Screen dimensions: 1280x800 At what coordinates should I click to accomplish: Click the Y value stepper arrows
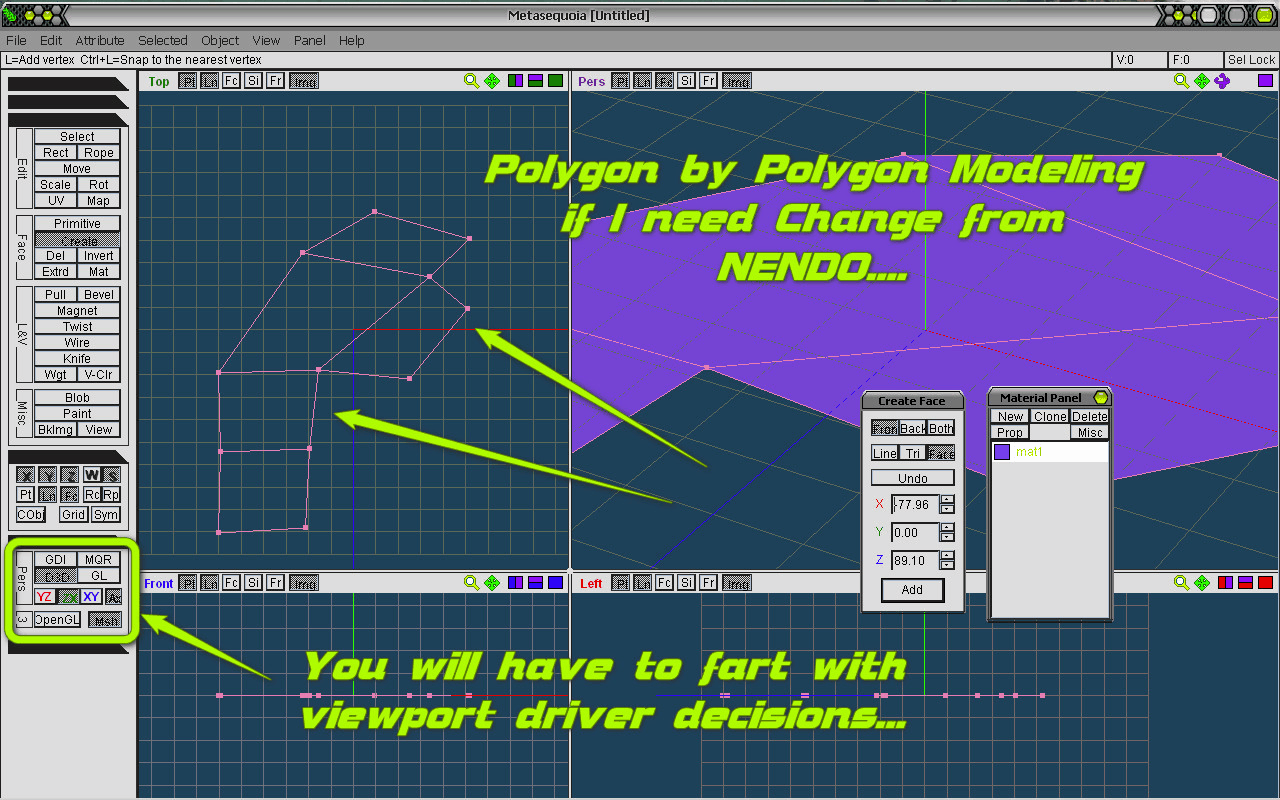click(949, 532)
